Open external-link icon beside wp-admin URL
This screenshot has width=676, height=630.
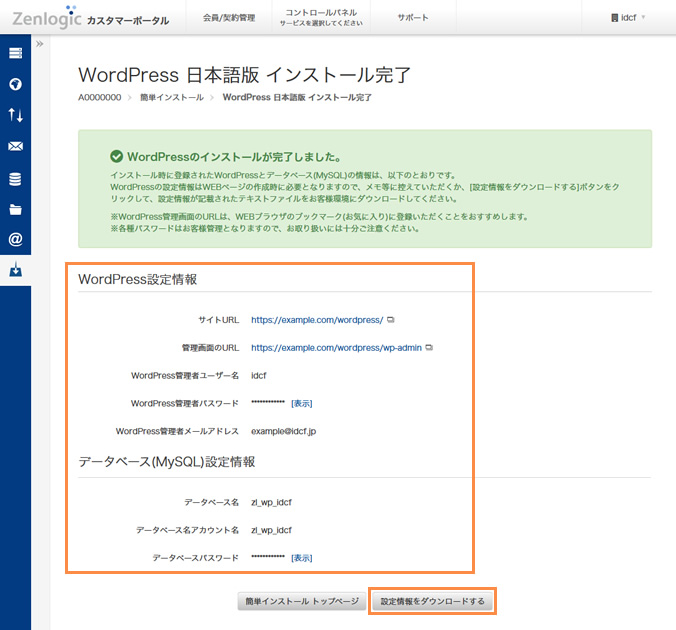tap(429, 348)
